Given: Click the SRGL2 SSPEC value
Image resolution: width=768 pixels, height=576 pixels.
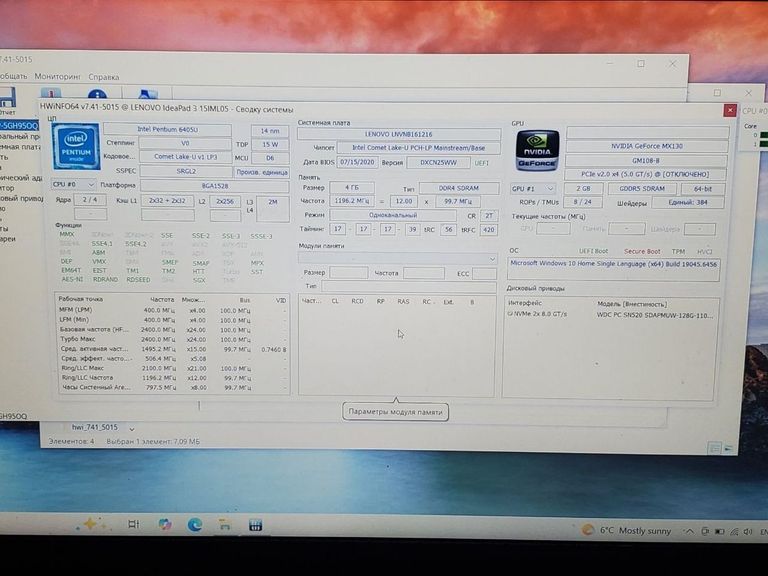Looking at the screenshot, I should tap(186, 171).
